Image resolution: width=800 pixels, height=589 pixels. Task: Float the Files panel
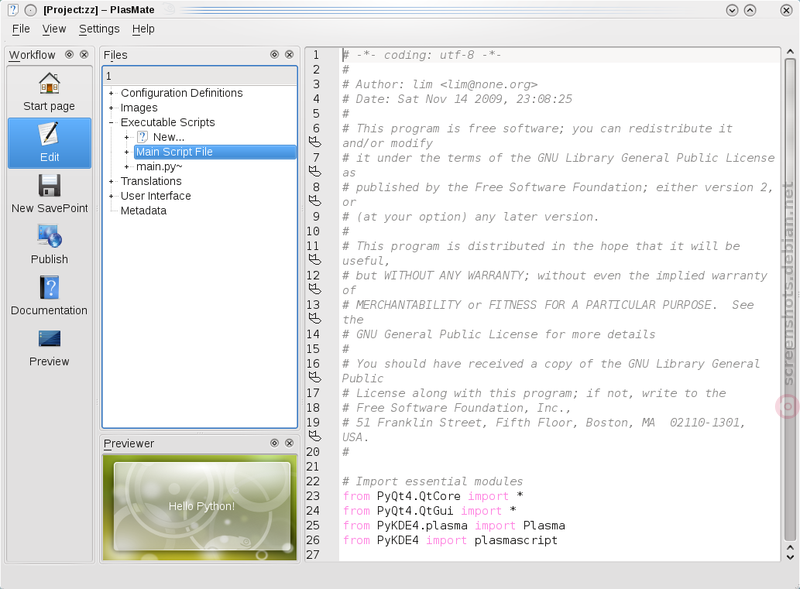tap(274, 54)
